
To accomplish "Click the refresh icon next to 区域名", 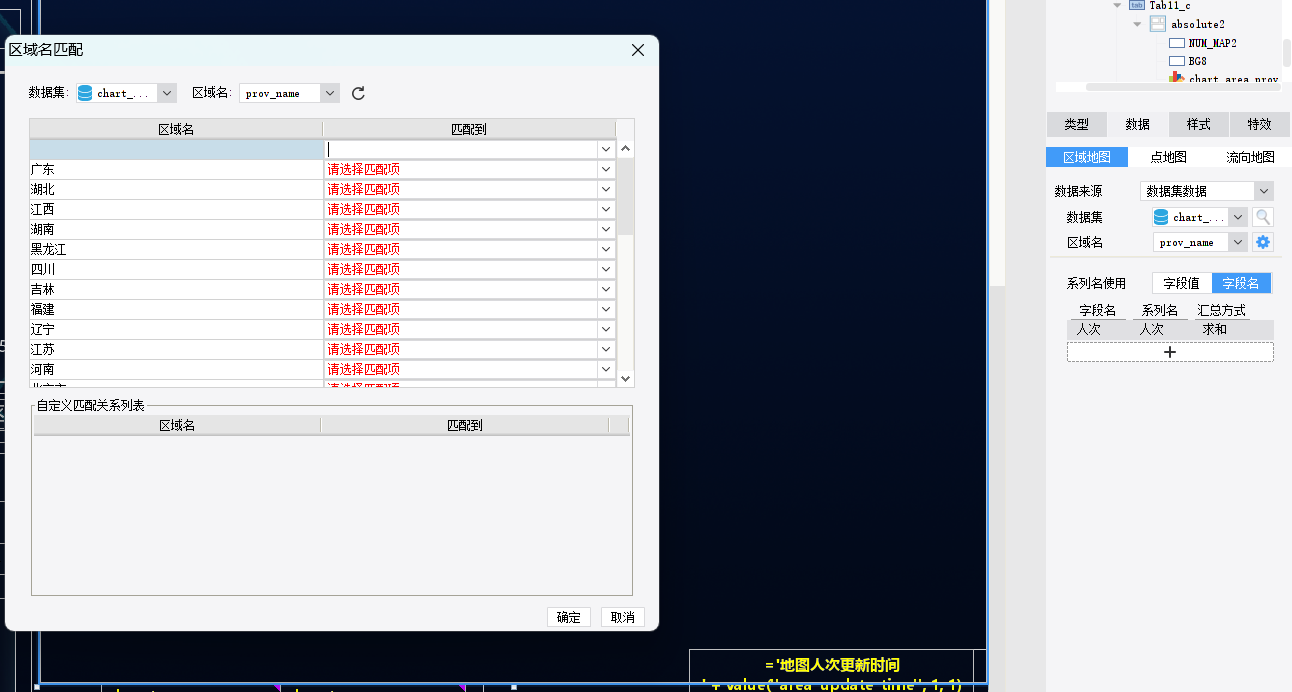I will click(358, 93).
